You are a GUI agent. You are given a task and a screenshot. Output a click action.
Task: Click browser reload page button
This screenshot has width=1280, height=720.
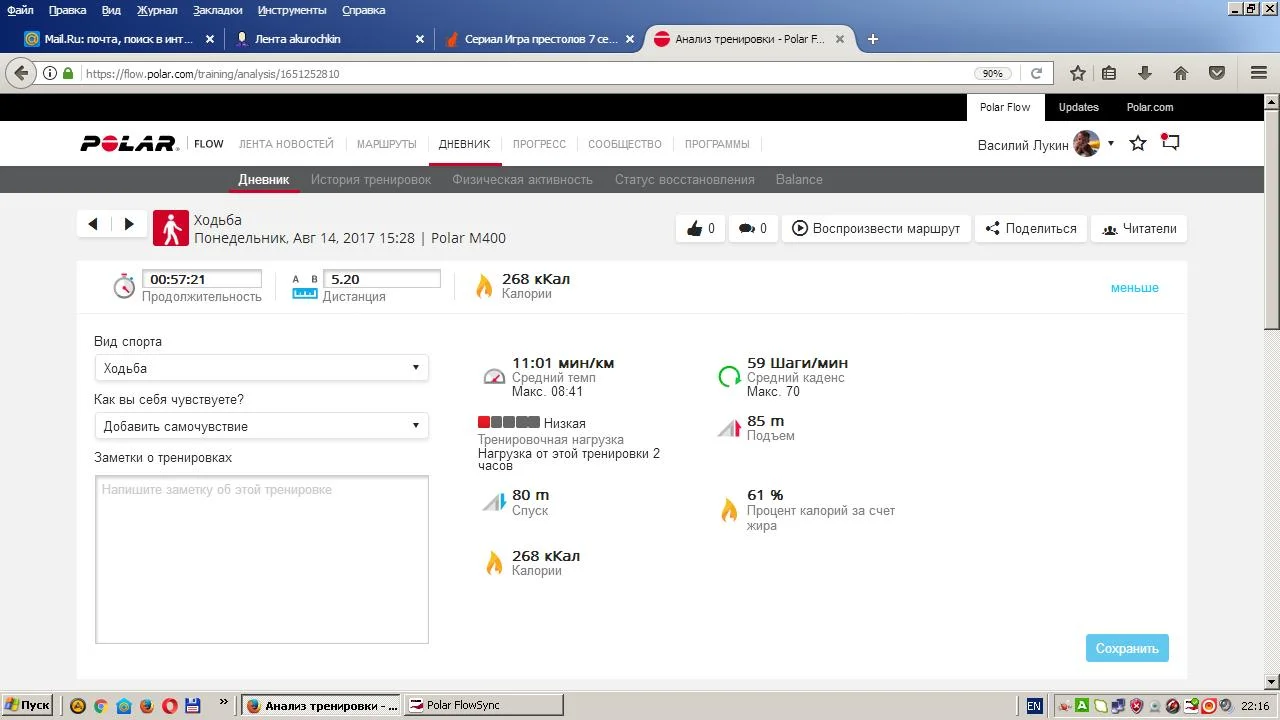[x=1037, y=73]
